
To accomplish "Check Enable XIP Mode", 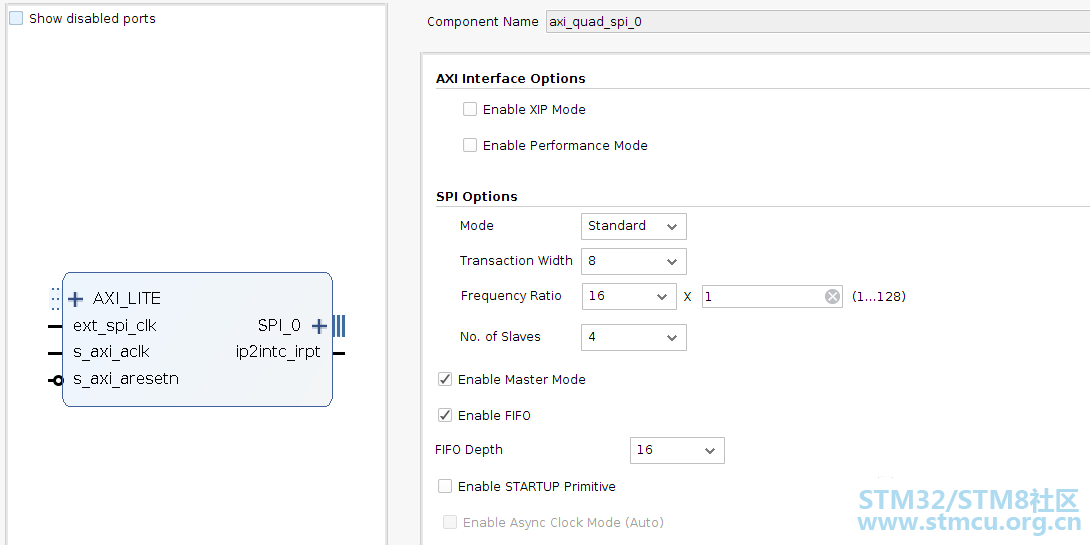I will point(470,109).
